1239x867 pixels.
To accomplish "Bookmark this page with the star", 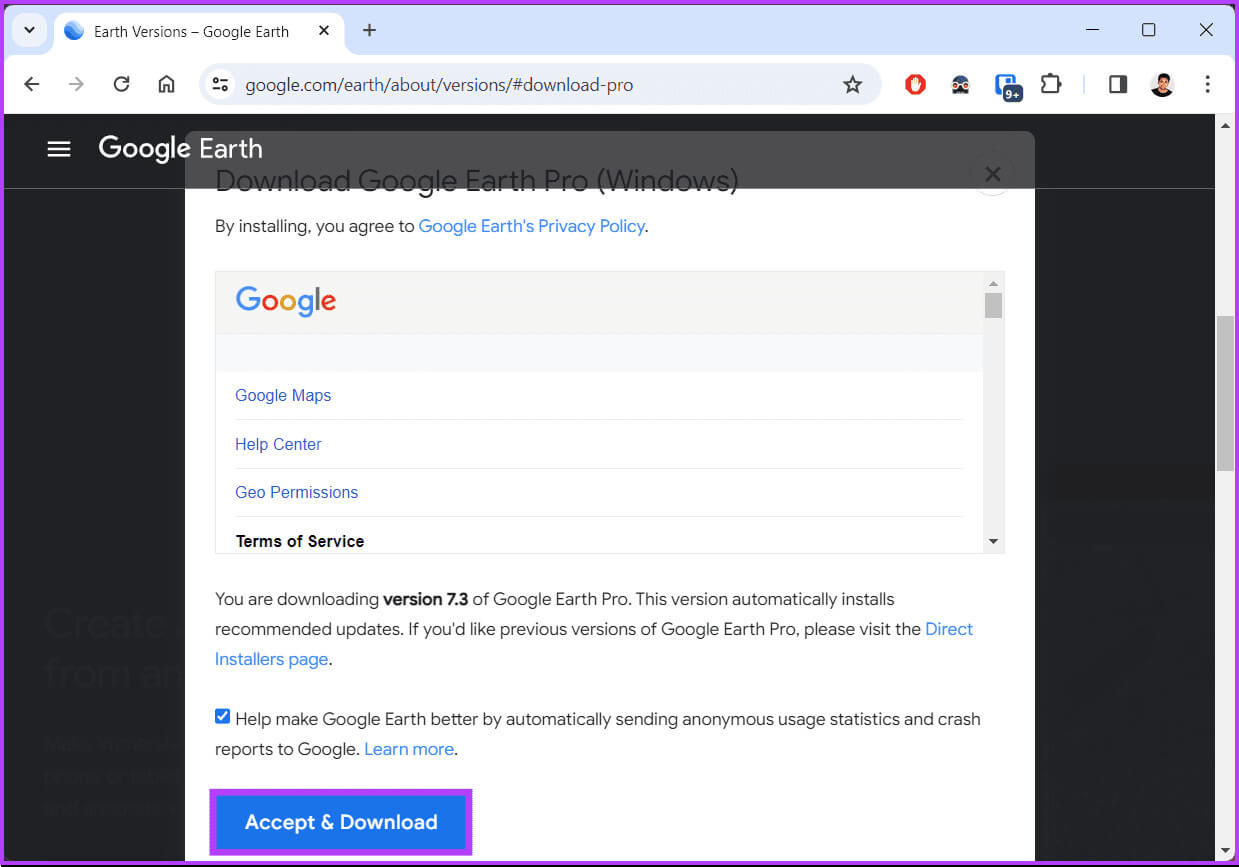I will (x=852, y=85).
